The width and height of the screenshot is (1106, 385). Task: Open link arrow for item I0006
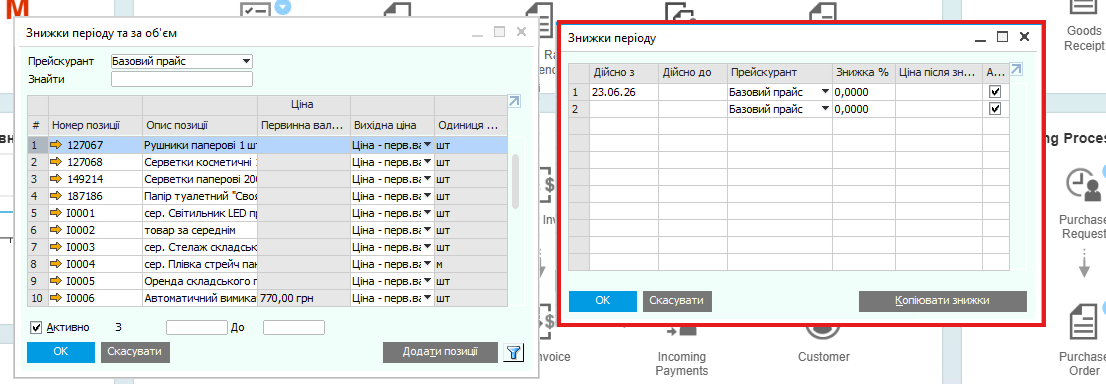pyautogui.click(x=57, y=298)
